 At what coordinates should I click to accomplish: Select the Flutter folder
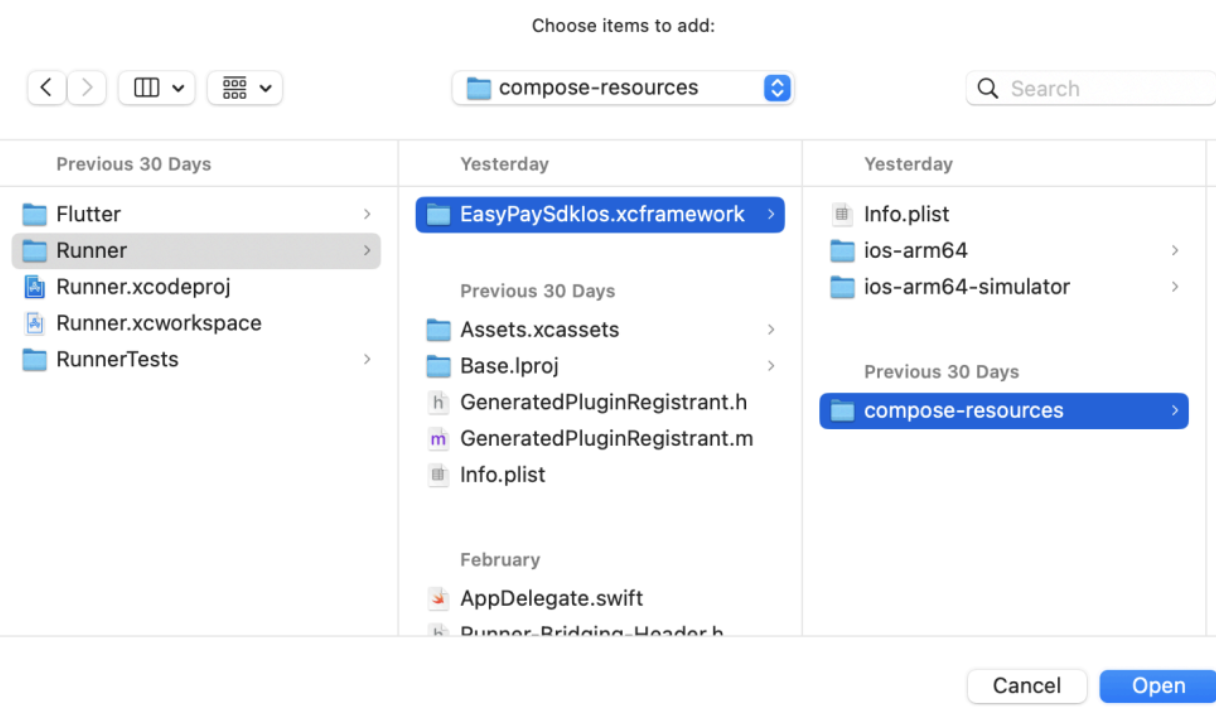[196, 214]
